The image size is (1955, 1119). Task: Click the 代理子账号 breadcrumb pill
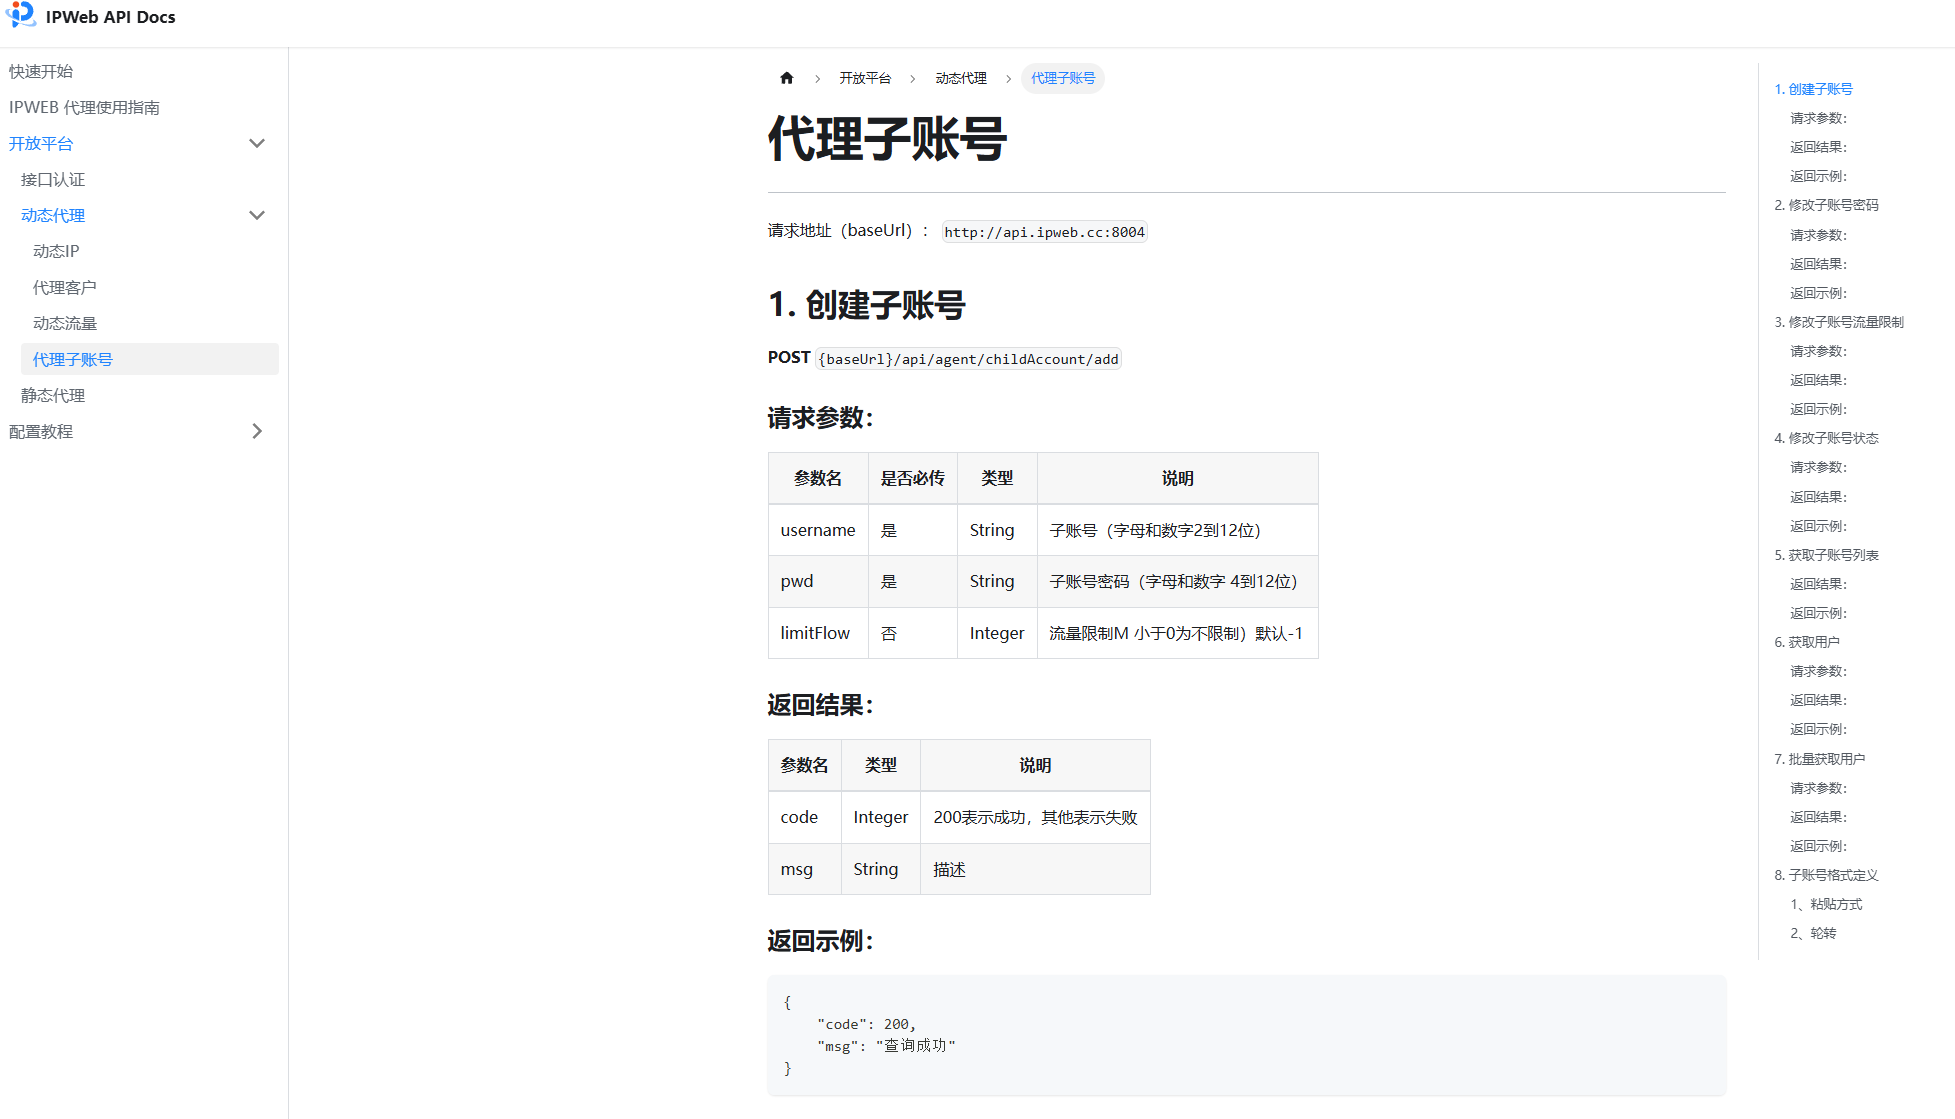[1063, 78]
